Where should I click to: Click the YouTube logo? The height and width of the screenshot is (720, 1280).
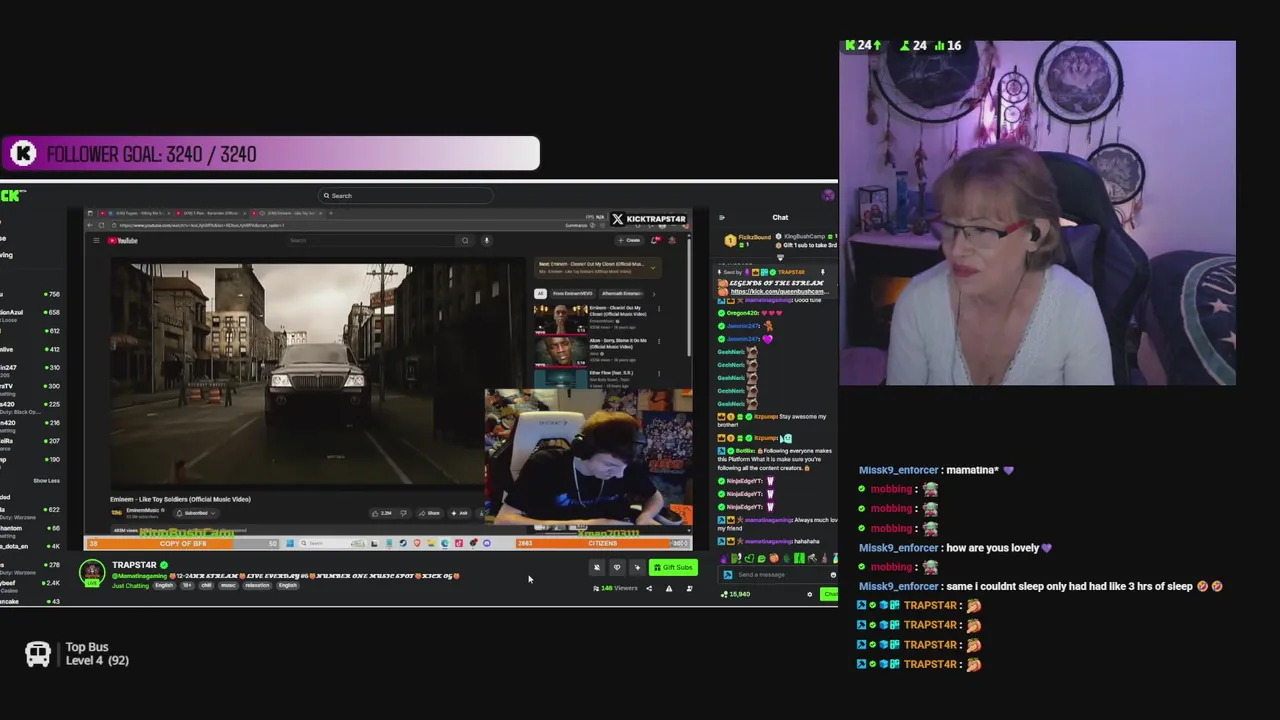tap(123, 240)
